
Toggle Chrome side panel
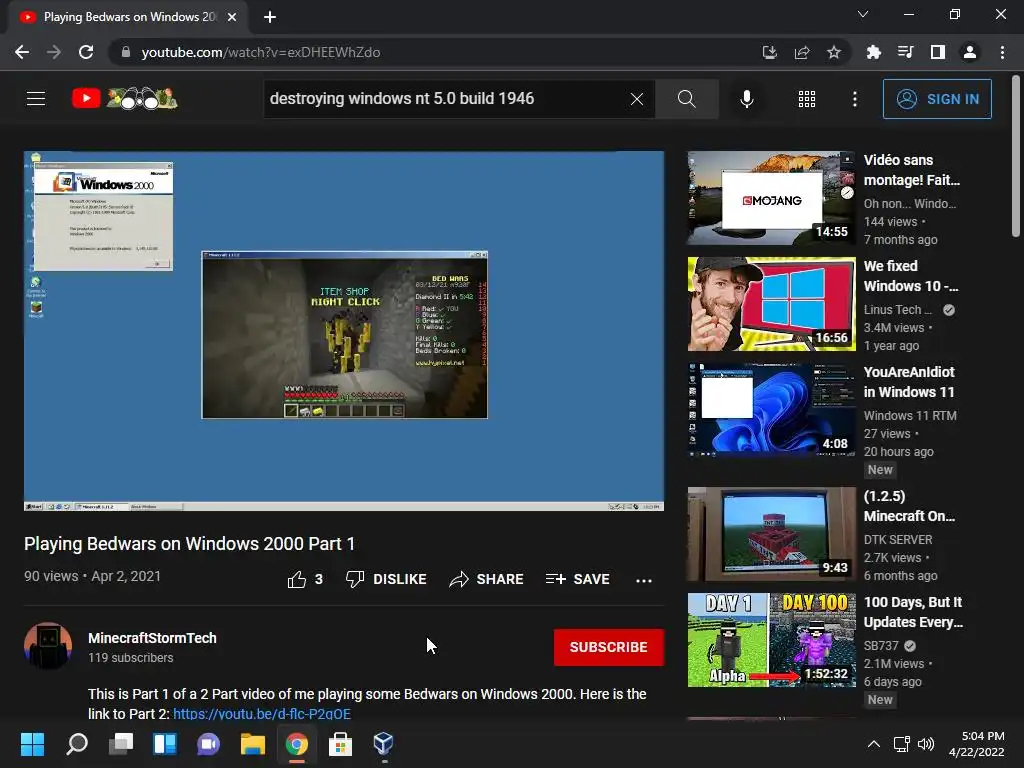(x=938, y=52)
